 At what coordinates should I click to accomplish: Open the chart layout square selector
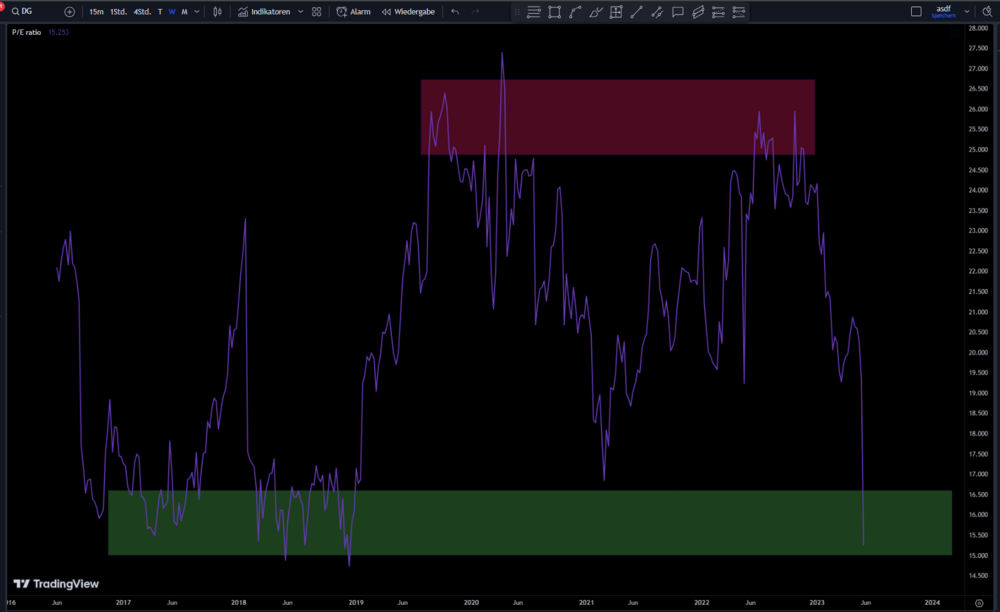tap(916, 11)
